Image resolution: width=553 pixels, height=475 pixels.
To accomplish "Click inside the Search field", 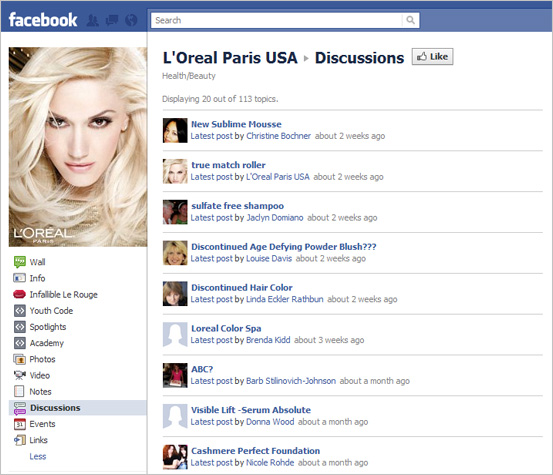I will pos(276,20).
